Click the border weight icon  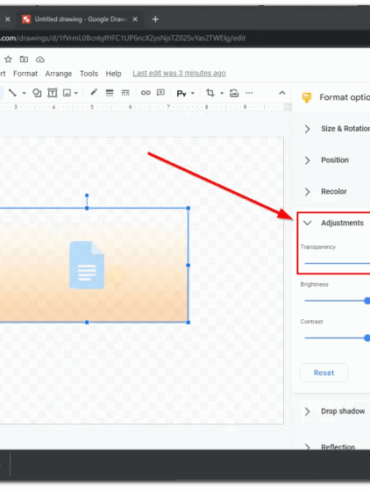click(109, 93)
